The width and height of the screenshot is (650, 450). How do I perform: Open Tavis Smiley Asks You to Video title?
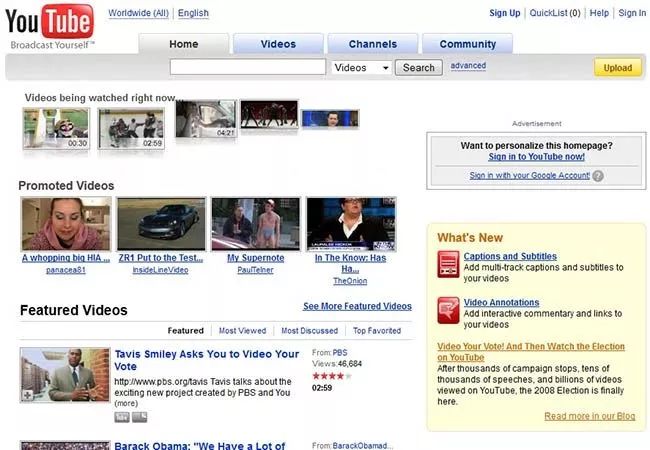206,360
